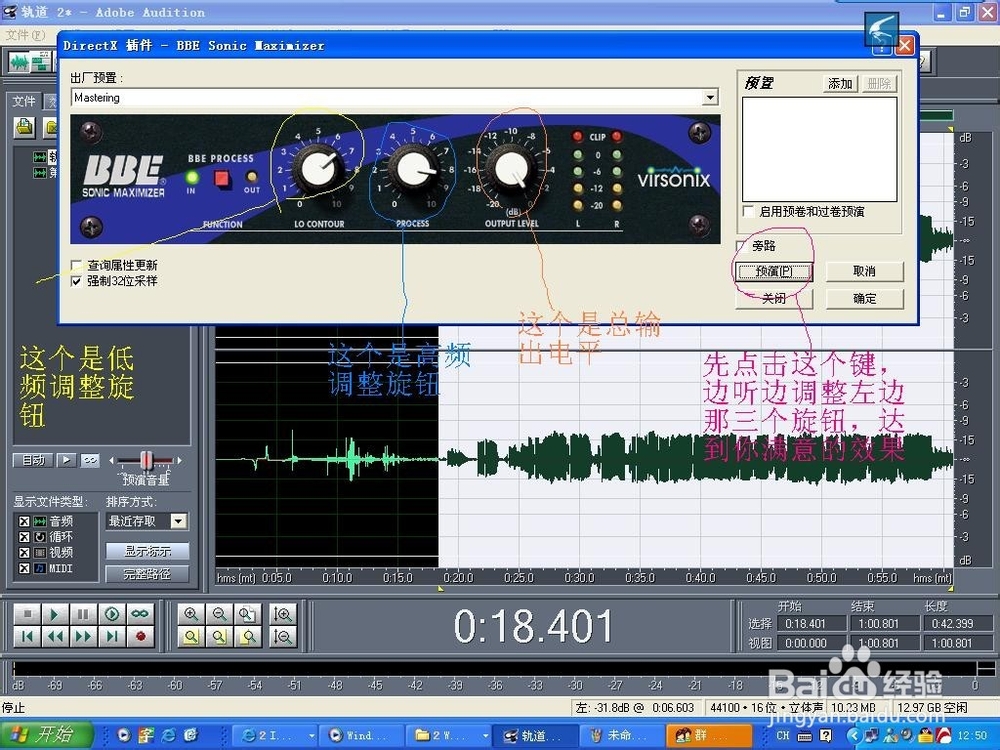Image resolution: width=1000 pixels, height=750 pixels.
Task: Toggle the 旁路 bypass checkbox
Action: pyautogui.click(x=741, y=246)
